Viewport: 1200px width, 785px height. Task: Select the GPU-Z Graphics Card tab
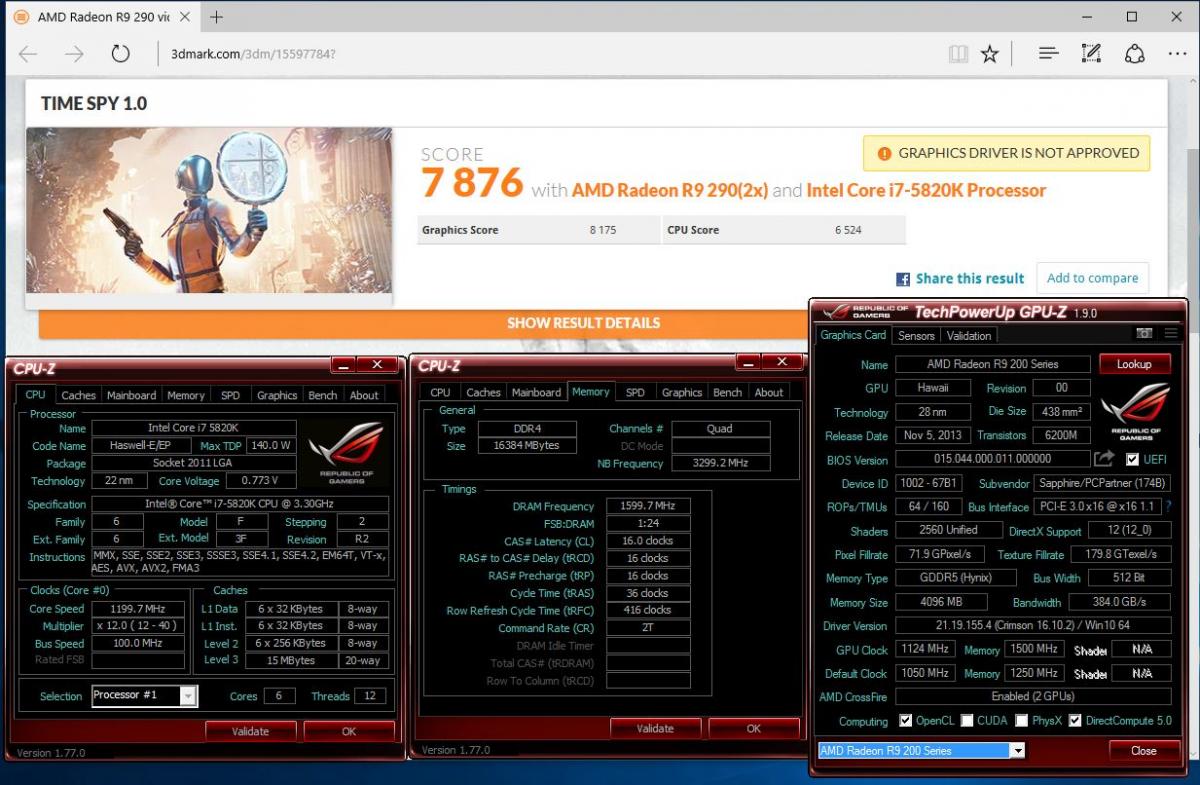tap(853, 335)
